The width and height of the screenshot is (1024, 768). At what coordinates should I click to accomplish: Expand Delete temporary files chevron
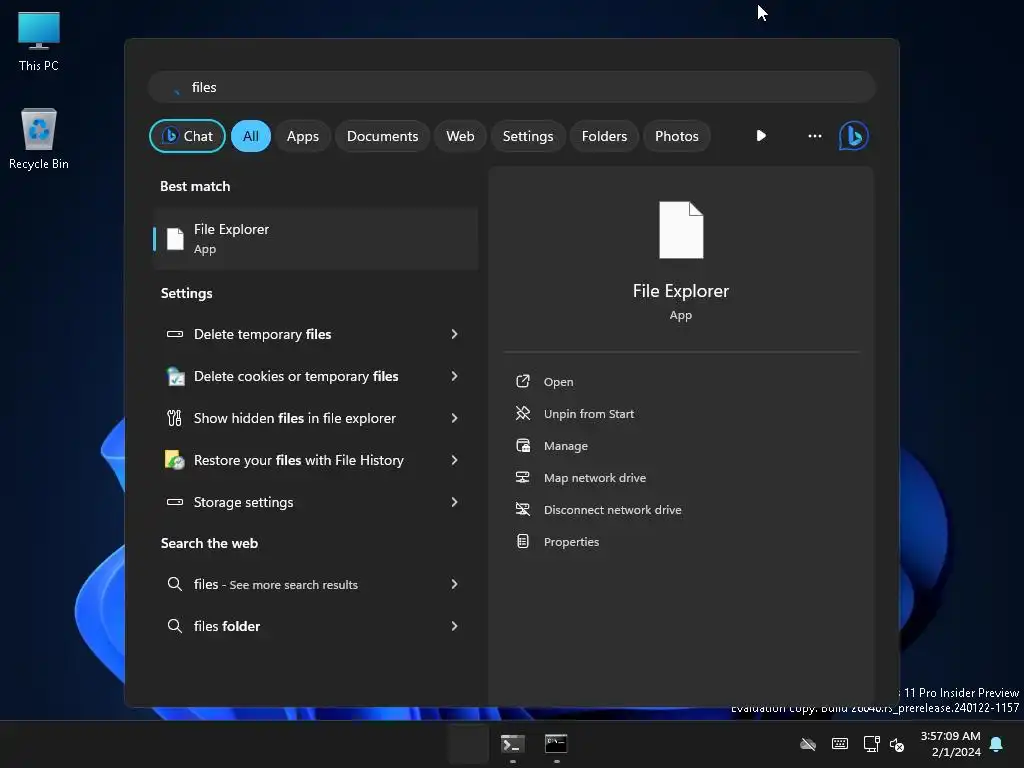point(455,334)
